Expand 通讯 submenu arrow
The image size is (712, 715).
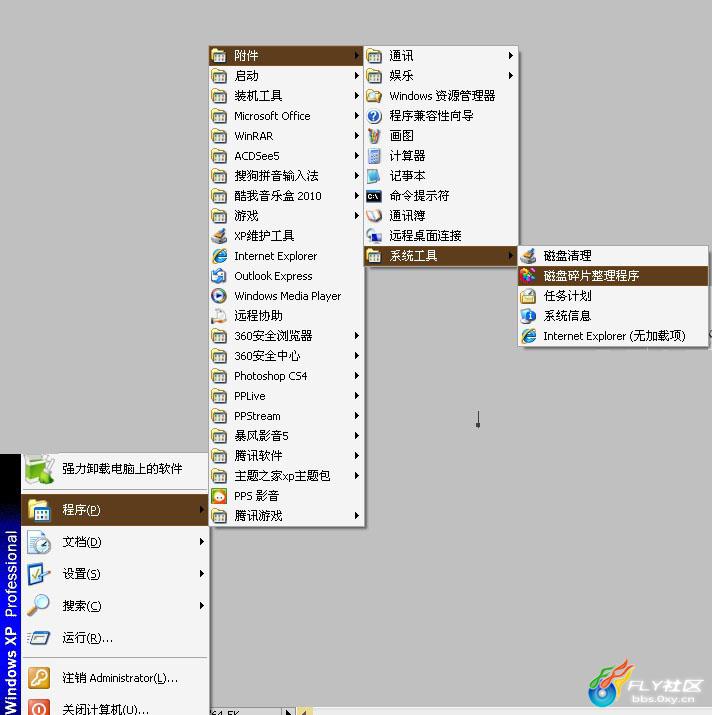pyautogui.click(x=511, y=56)
